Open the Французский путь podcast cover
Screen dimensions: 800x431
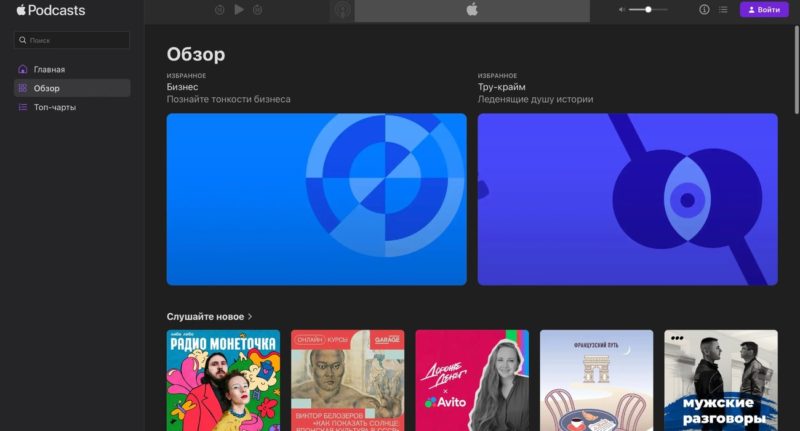(x=596, y=381)
